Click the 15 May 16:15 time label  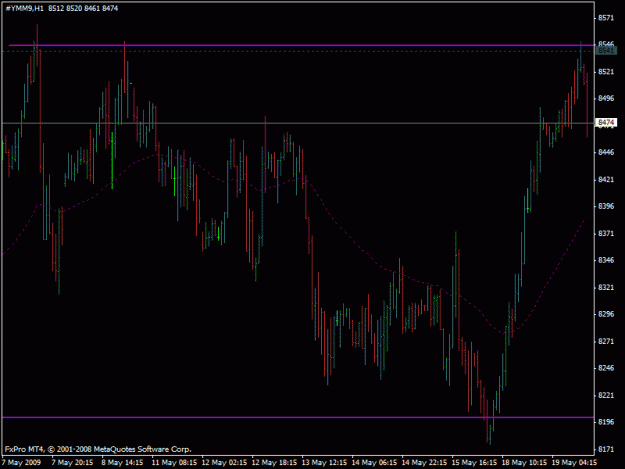[x=474, y=462]
